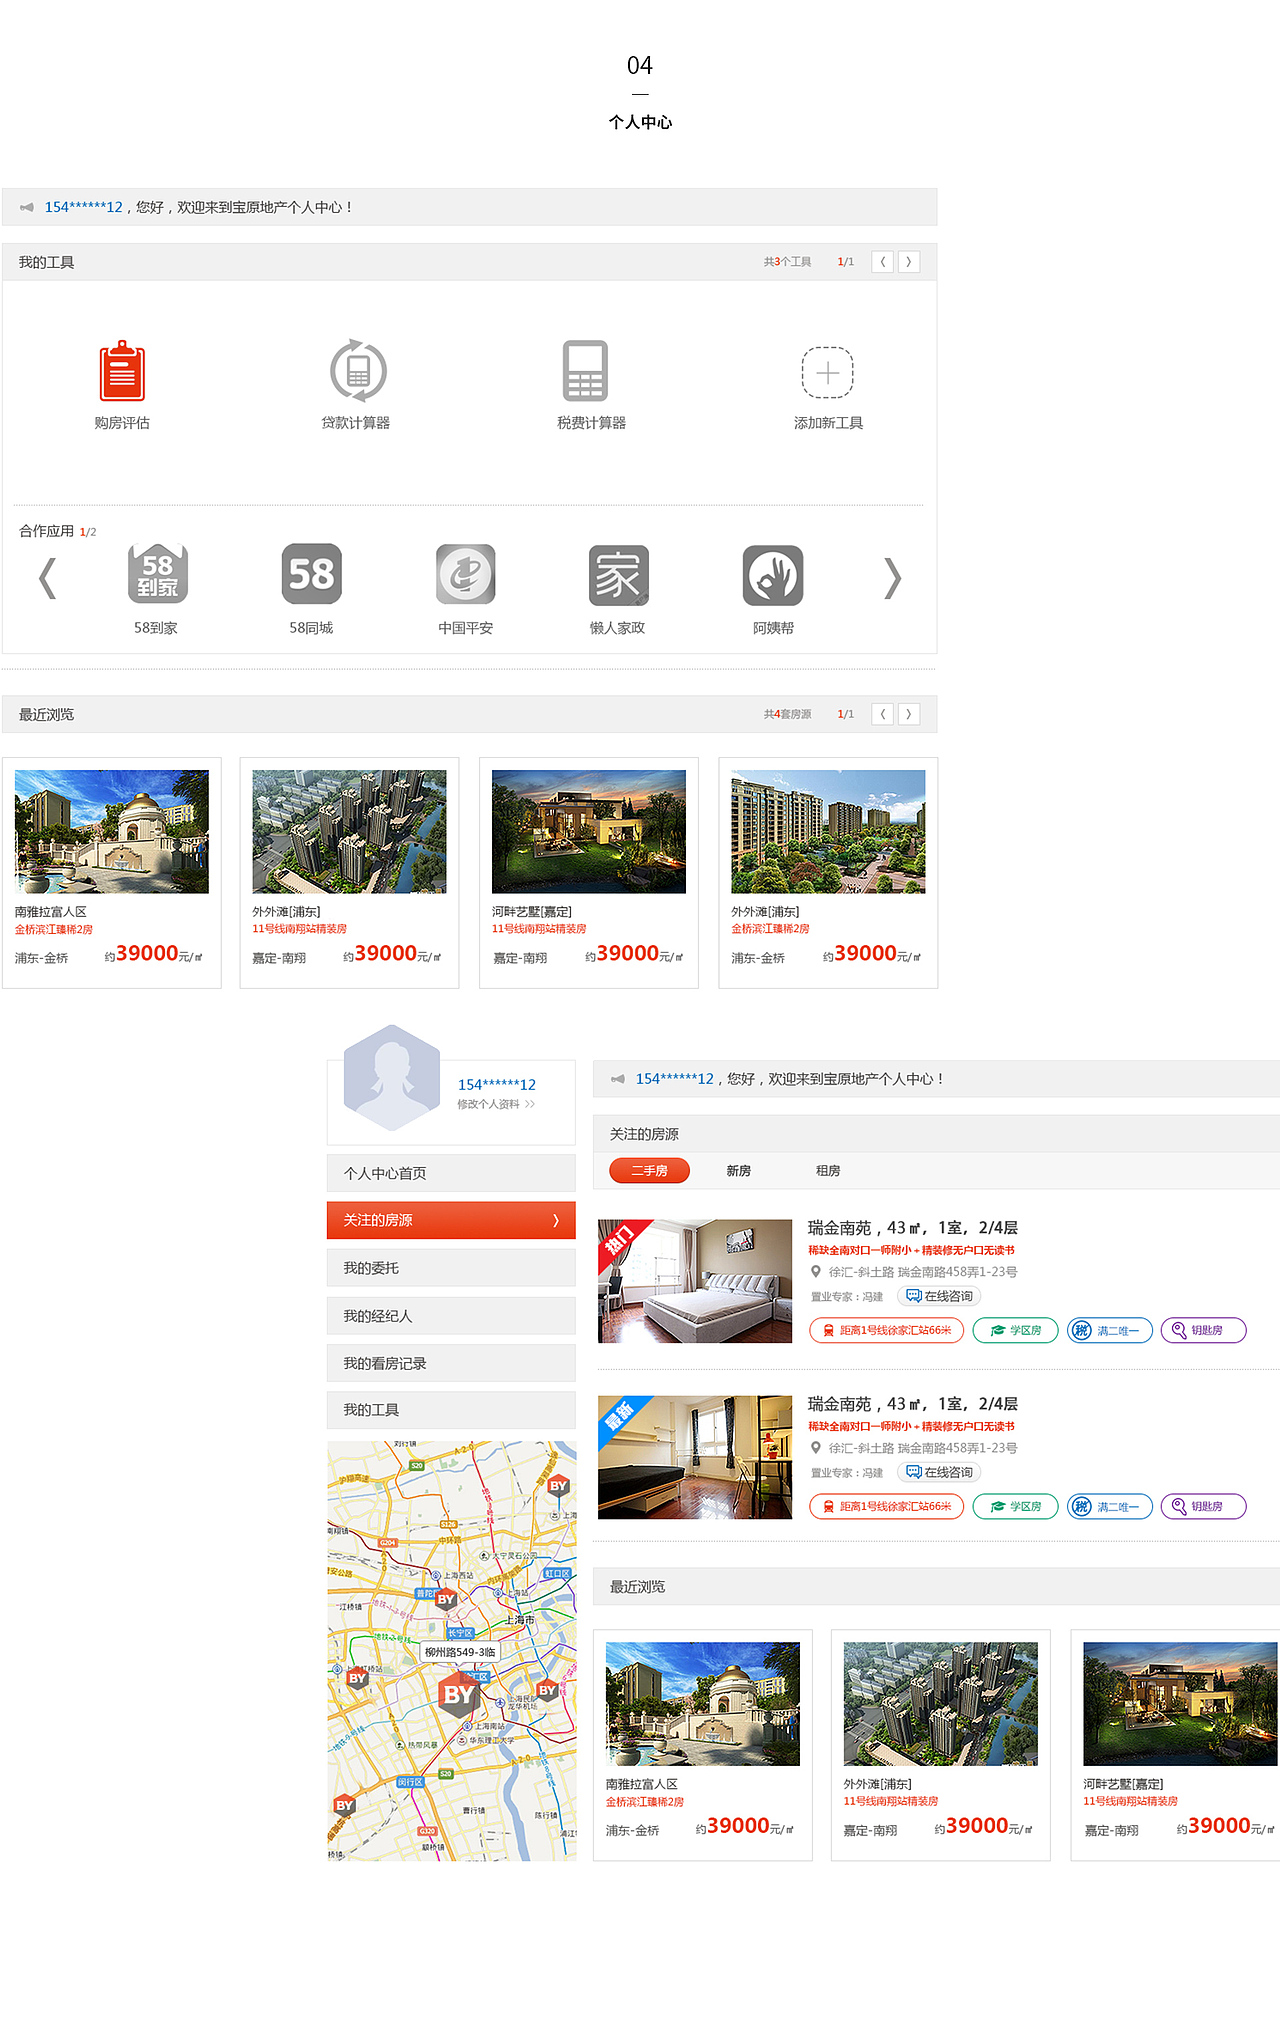Open the 阿姨帮 partner app icon
The width and height of the screenshot is (1280, 2019).
[x=773, y=575]
